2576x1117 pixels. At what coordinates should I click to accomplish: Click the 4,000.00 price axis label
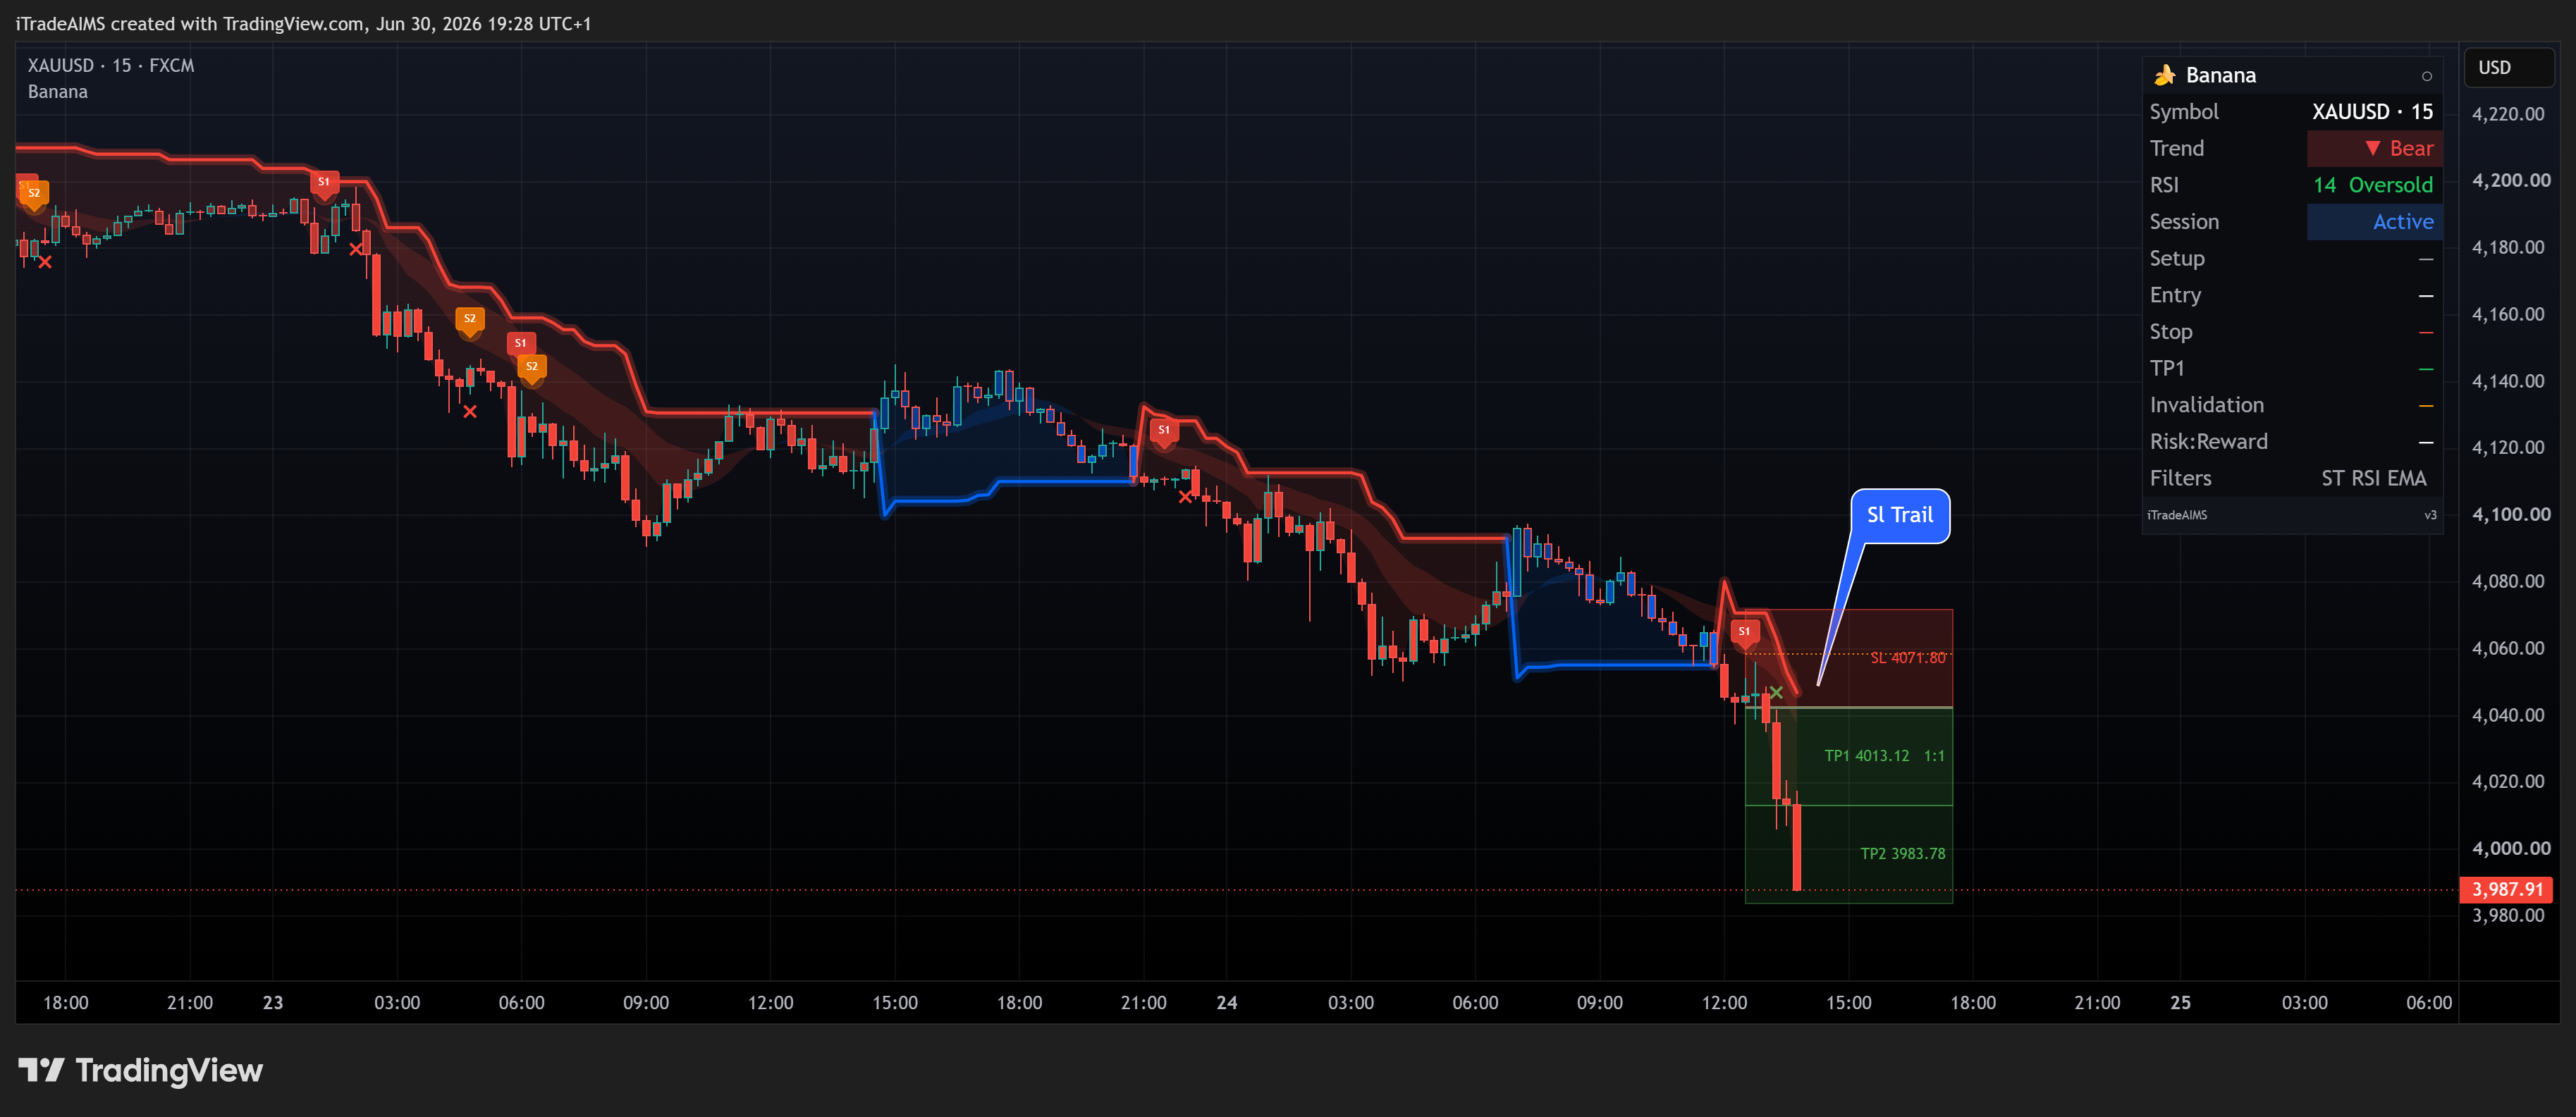[2510, 848]
